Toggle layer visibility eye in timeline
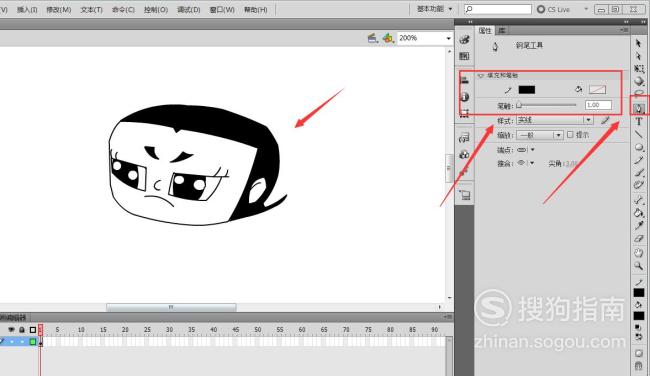 tap(11, 330)
